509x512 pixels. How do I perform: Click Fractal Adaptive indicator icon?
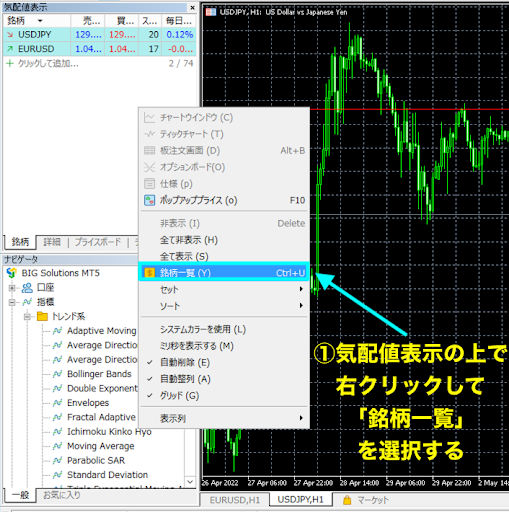coord(57,417)
